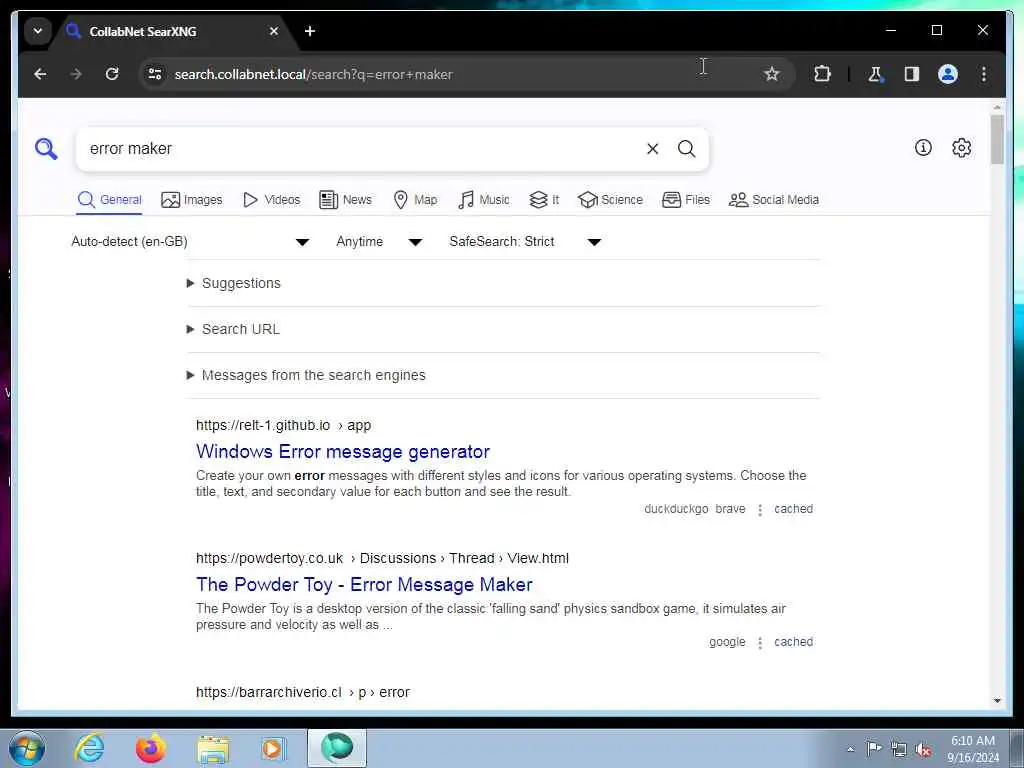Open cached link for Powder Toy result
The image size is (1024, 768).
click(x=793, y=643)
